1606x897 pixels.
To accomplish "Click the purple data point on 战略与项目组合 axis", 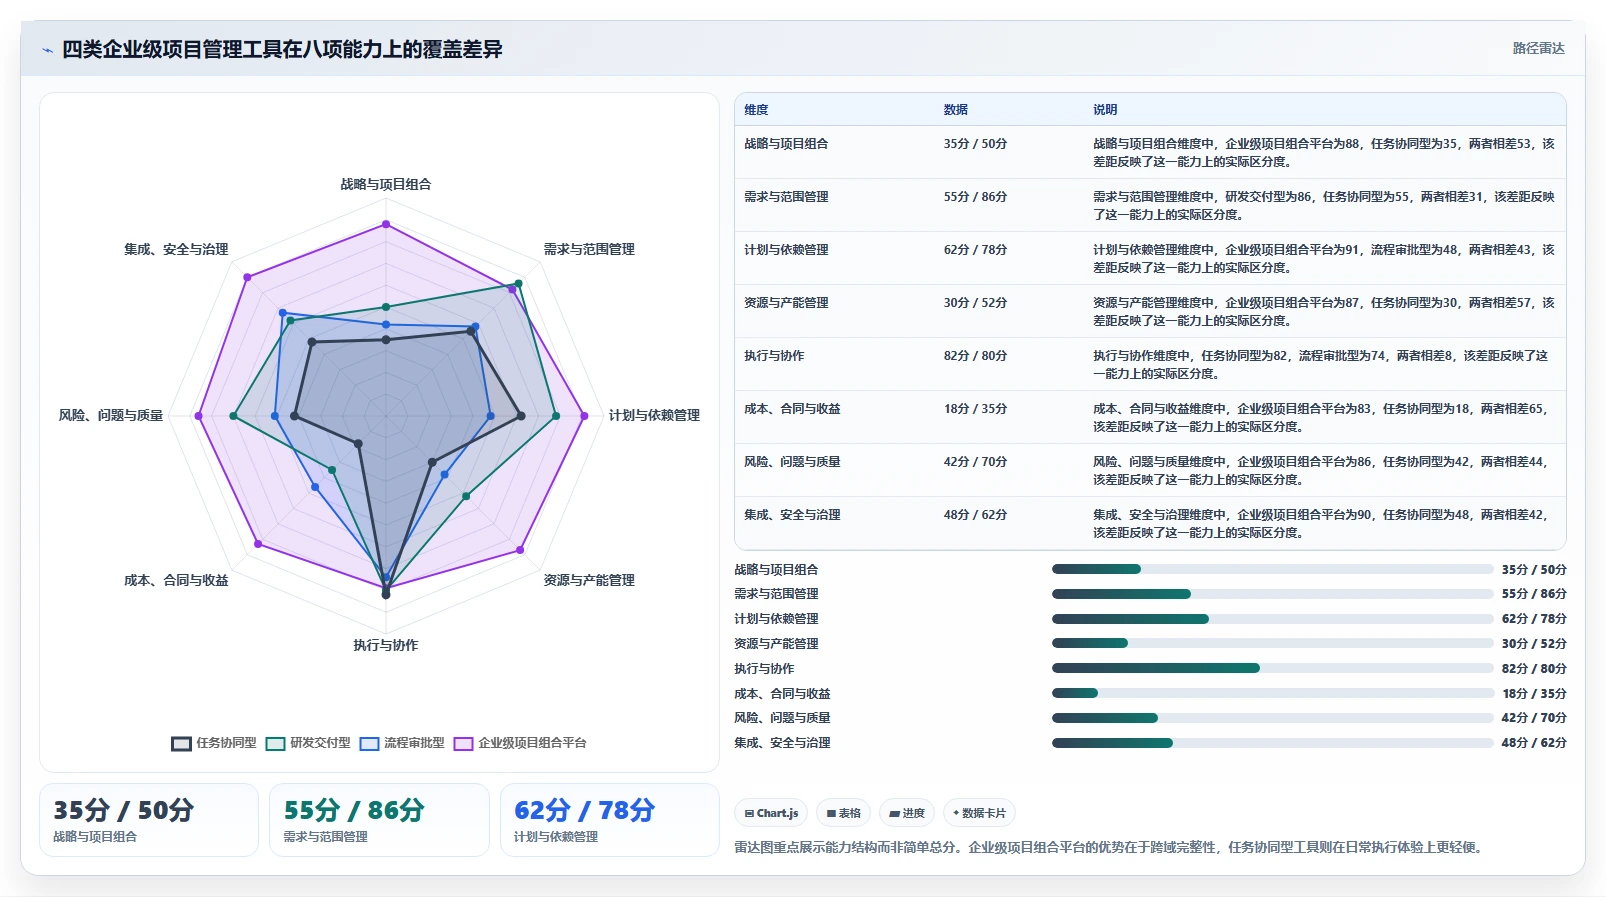I will pos(386,225).
